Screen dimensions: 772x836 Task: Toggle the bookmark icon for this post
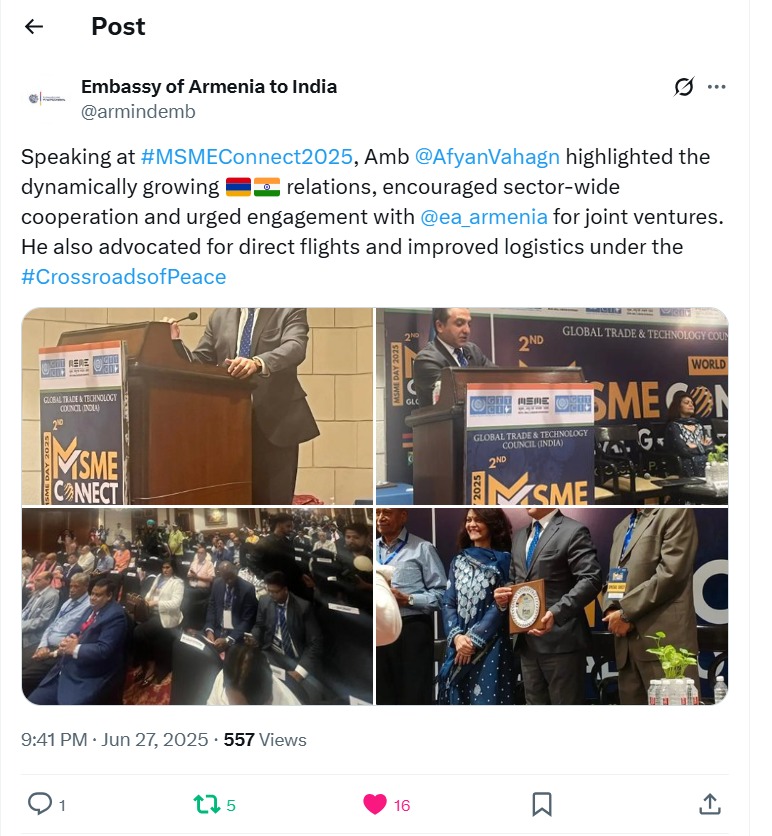(x=542, y=804)
